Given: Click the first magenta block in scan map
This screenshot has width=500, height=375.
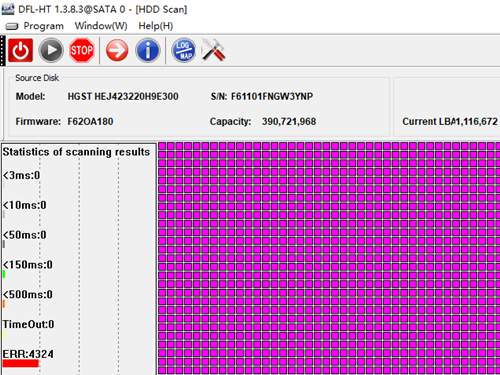Looking at the screenshot, I should [x=162, y=146].
